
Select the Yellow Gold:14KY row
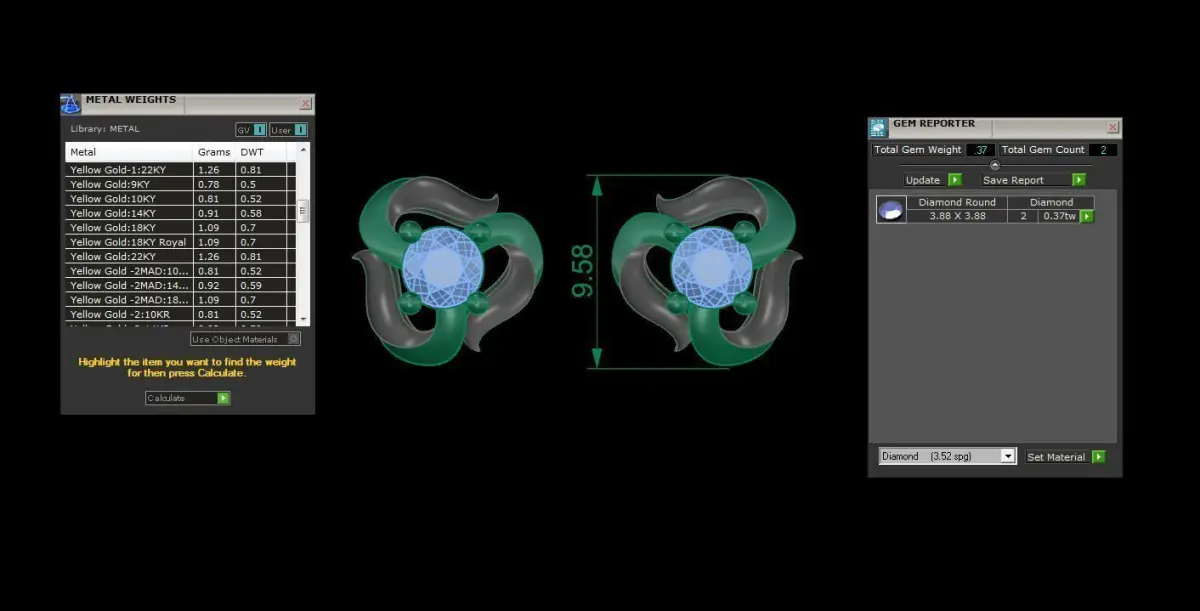click(x=182, y=213)
